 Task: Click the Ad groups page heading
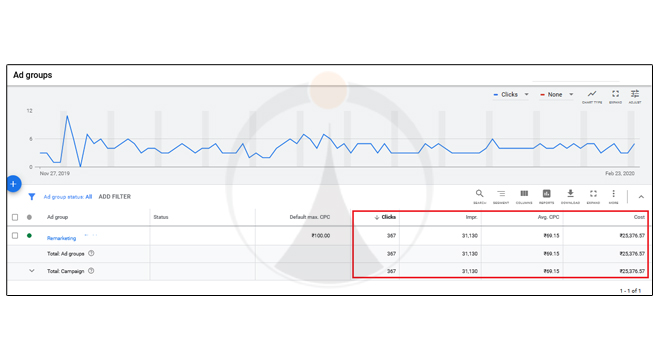pos(33,75)
